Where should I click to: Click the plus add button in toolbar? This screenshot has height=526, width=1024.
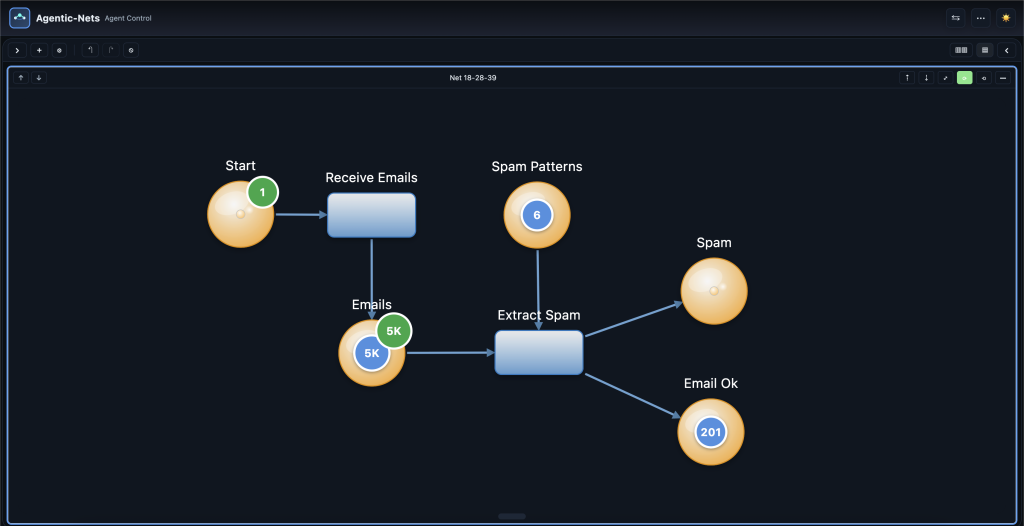click(x=39, y=50)
